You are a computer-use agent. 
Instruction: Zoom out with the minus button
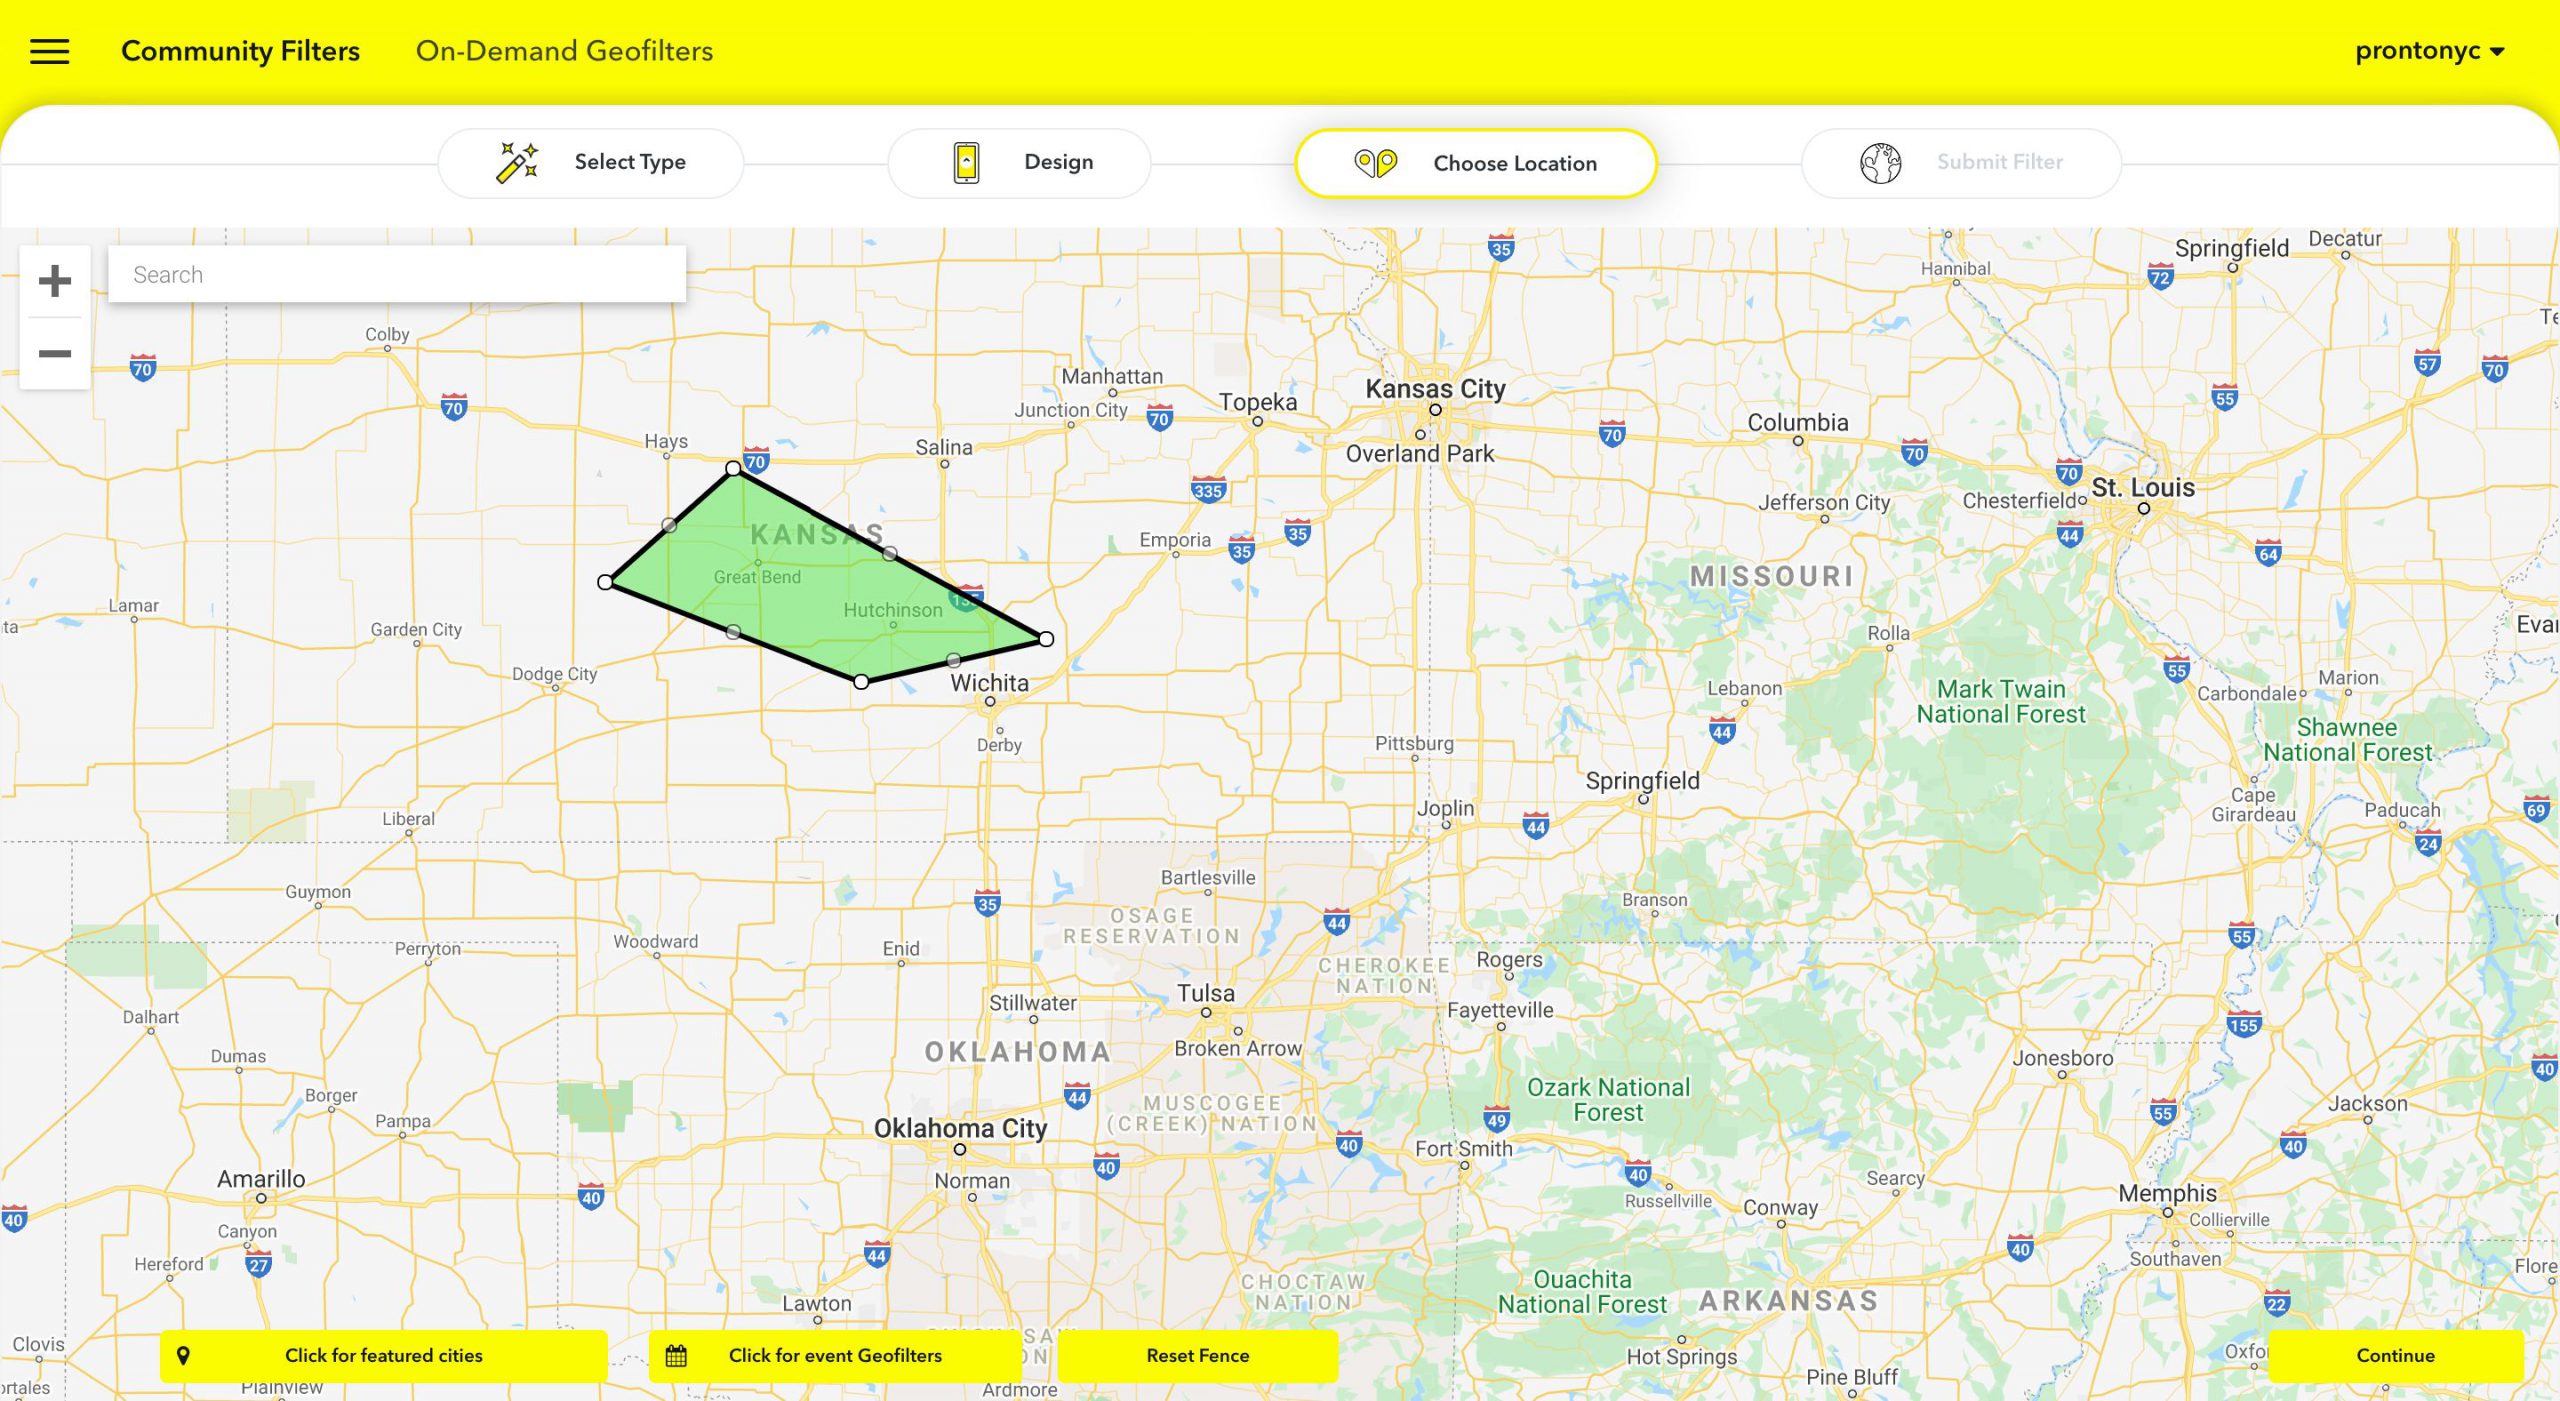point(55,354)
